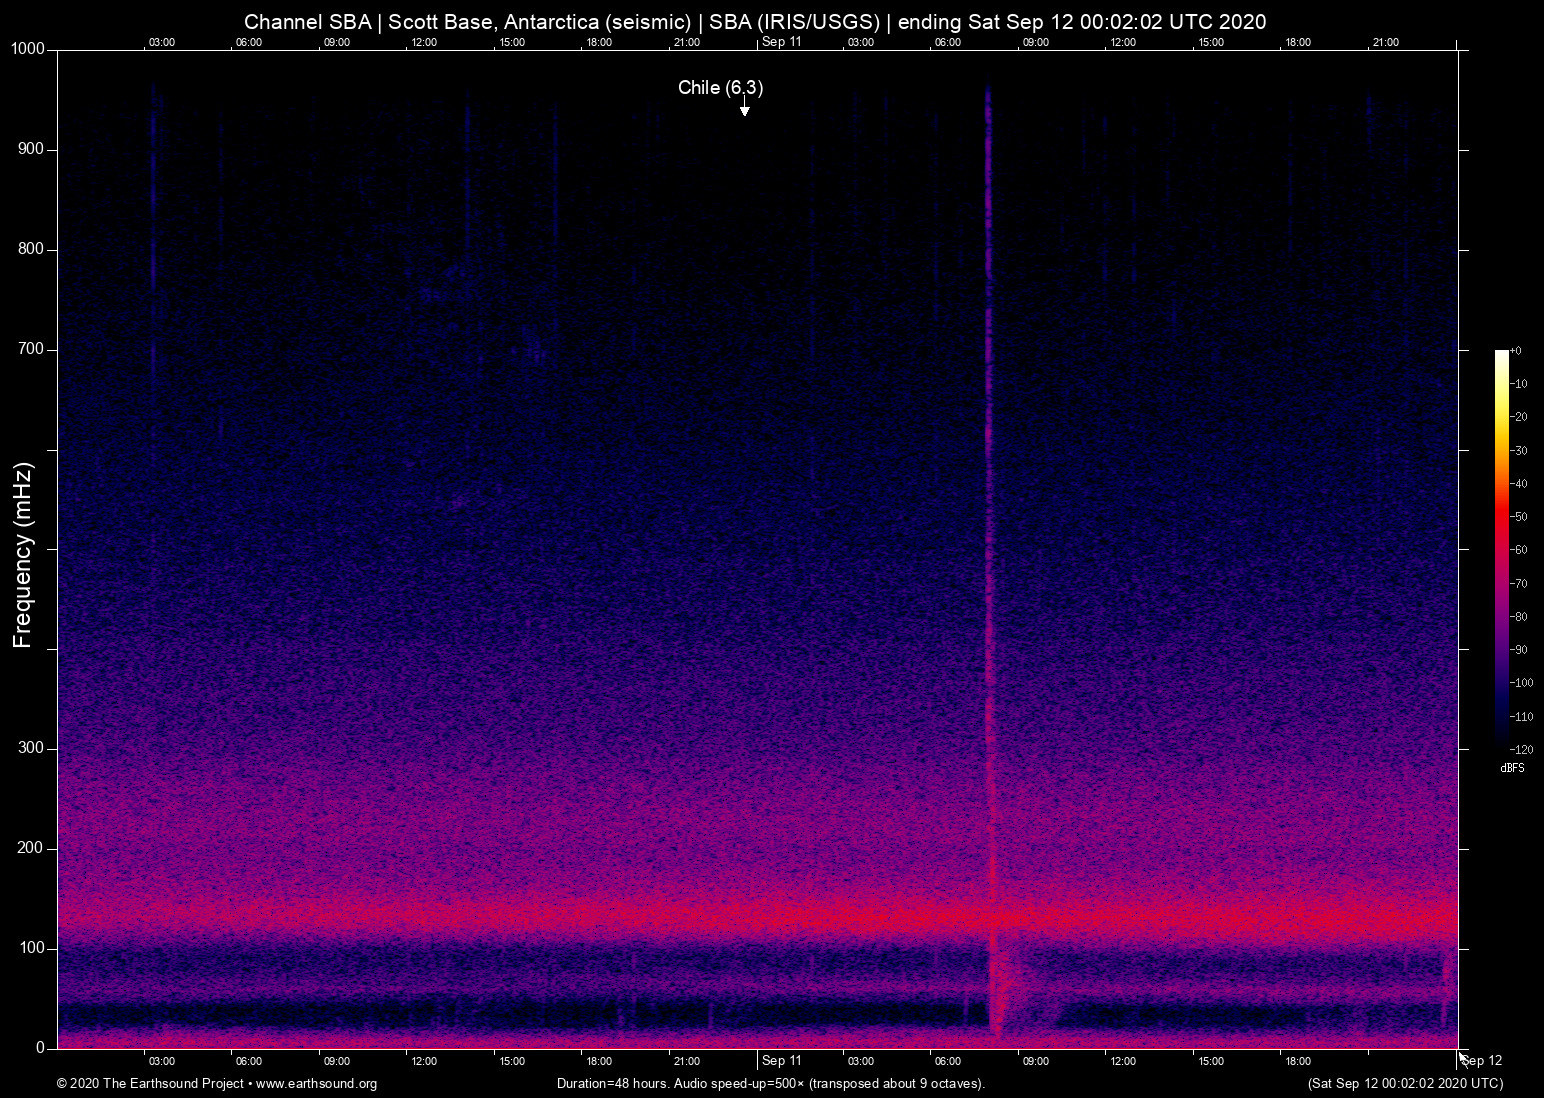
Task: Click the 0 mHz baseline tick
Action: pos(38,1047)
